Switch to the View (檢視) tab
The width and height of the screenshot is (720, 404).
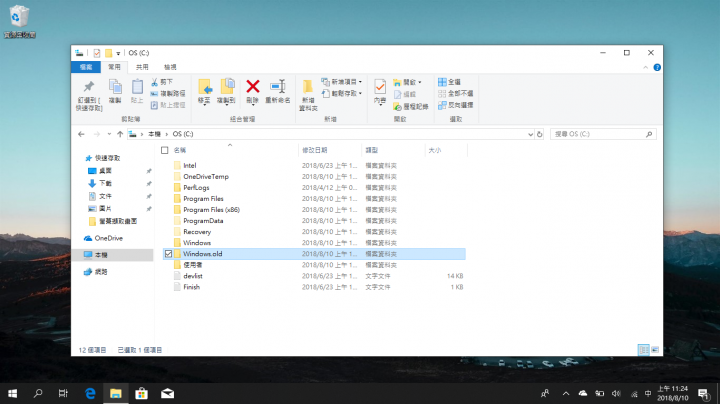(170, 67)
